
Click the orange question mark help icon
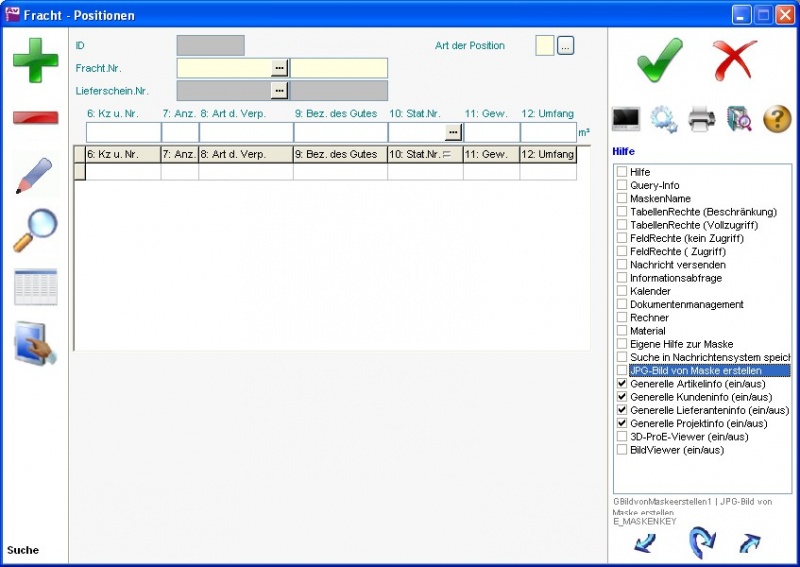[x=777, y=120]
